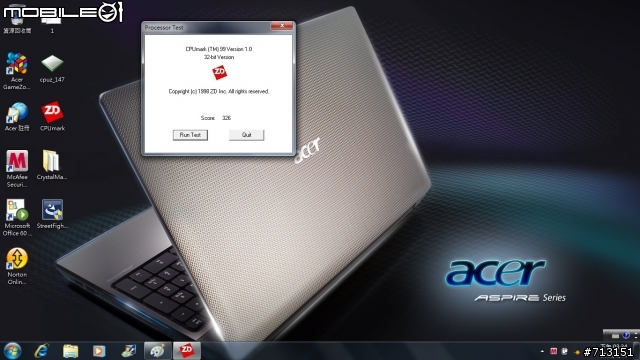Open Norton Online desktop shortcut
Image resolution: width=640 pixels, height=360 pixels.
tap(17, 266)
